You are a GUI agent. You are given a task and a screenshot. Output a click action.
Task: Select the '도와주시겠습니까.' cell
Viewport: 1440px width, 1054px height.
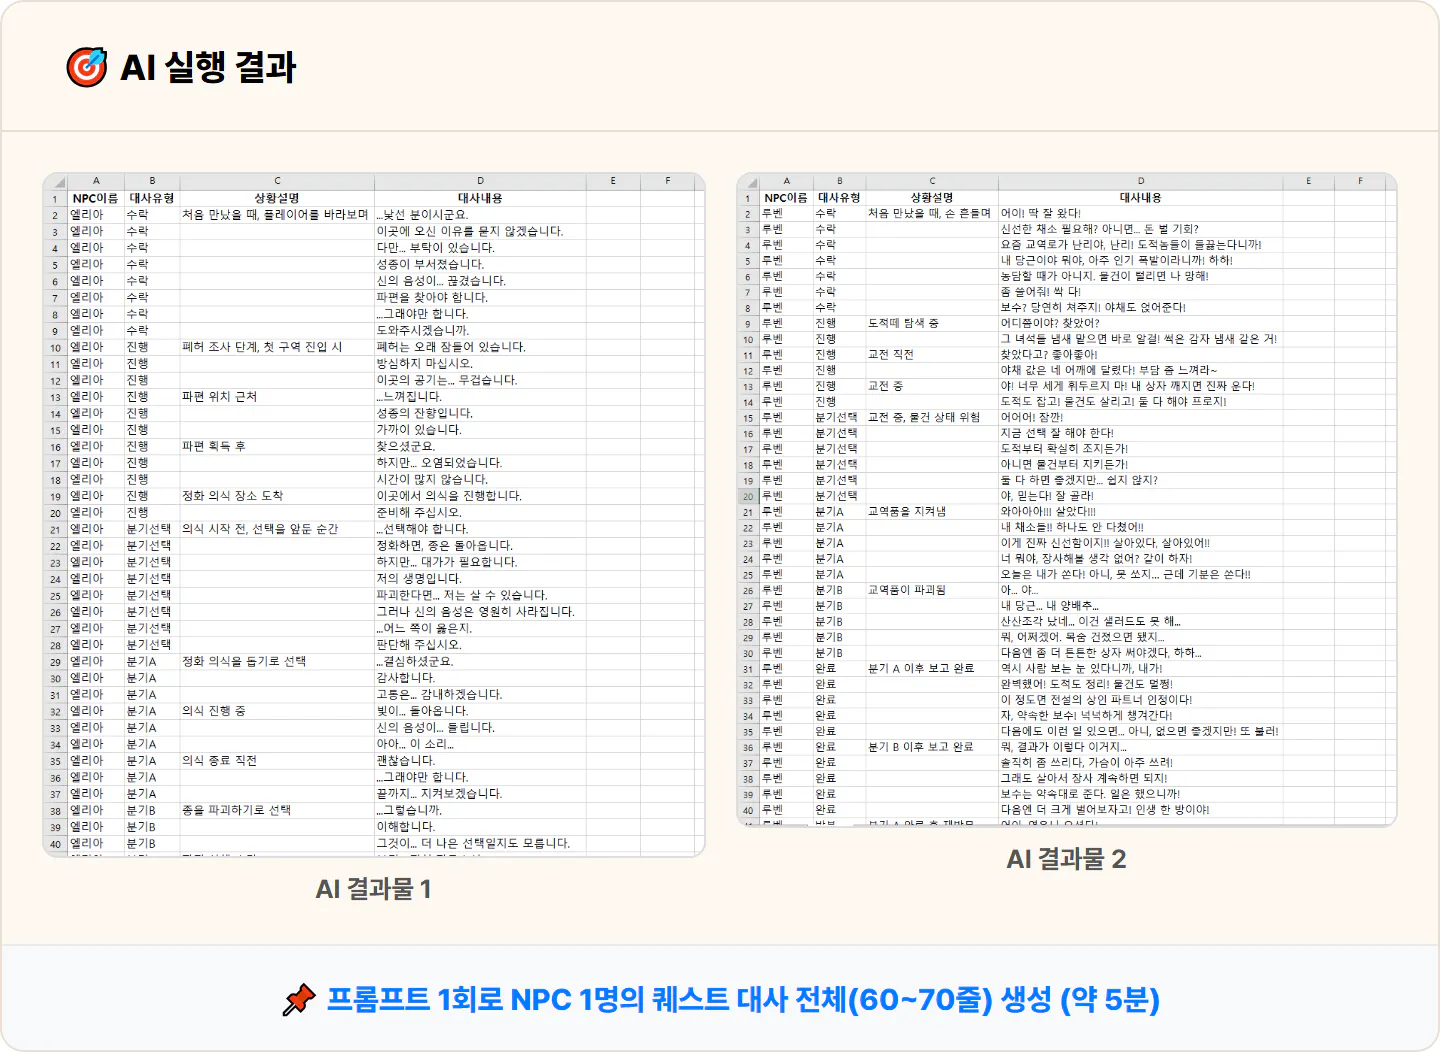(x=480, y=330)
